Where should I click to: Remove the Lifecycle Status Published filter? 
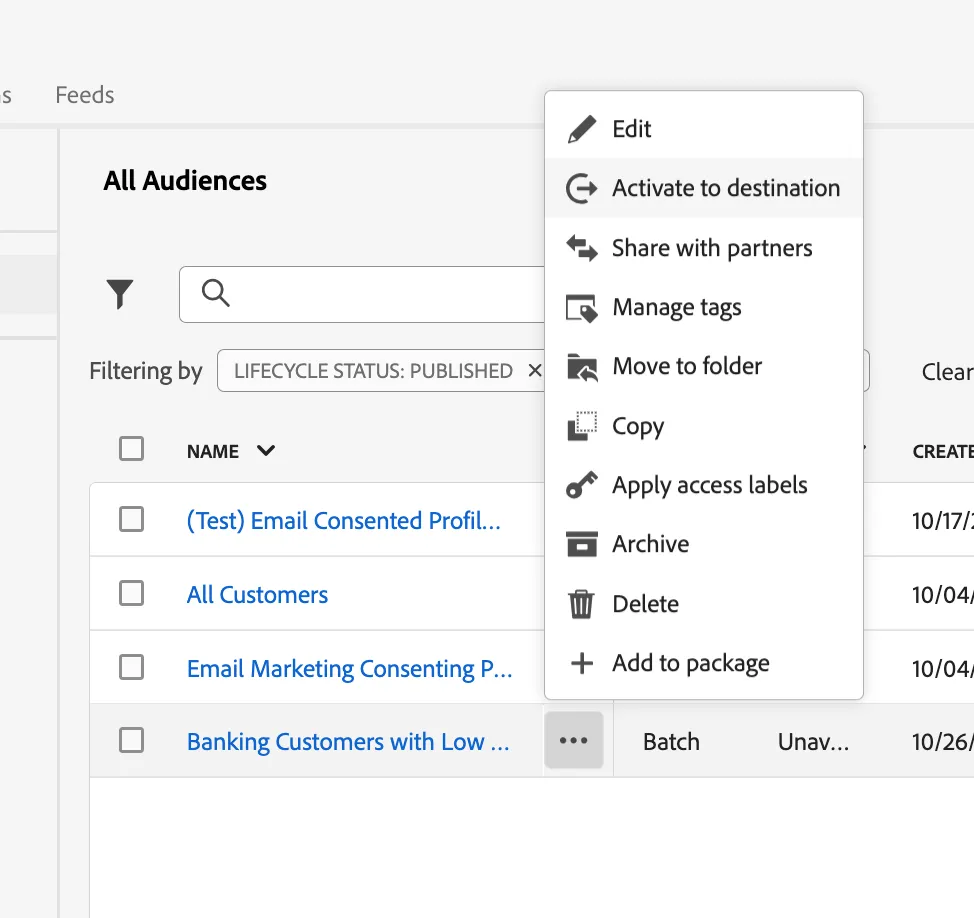coord(534,371)
